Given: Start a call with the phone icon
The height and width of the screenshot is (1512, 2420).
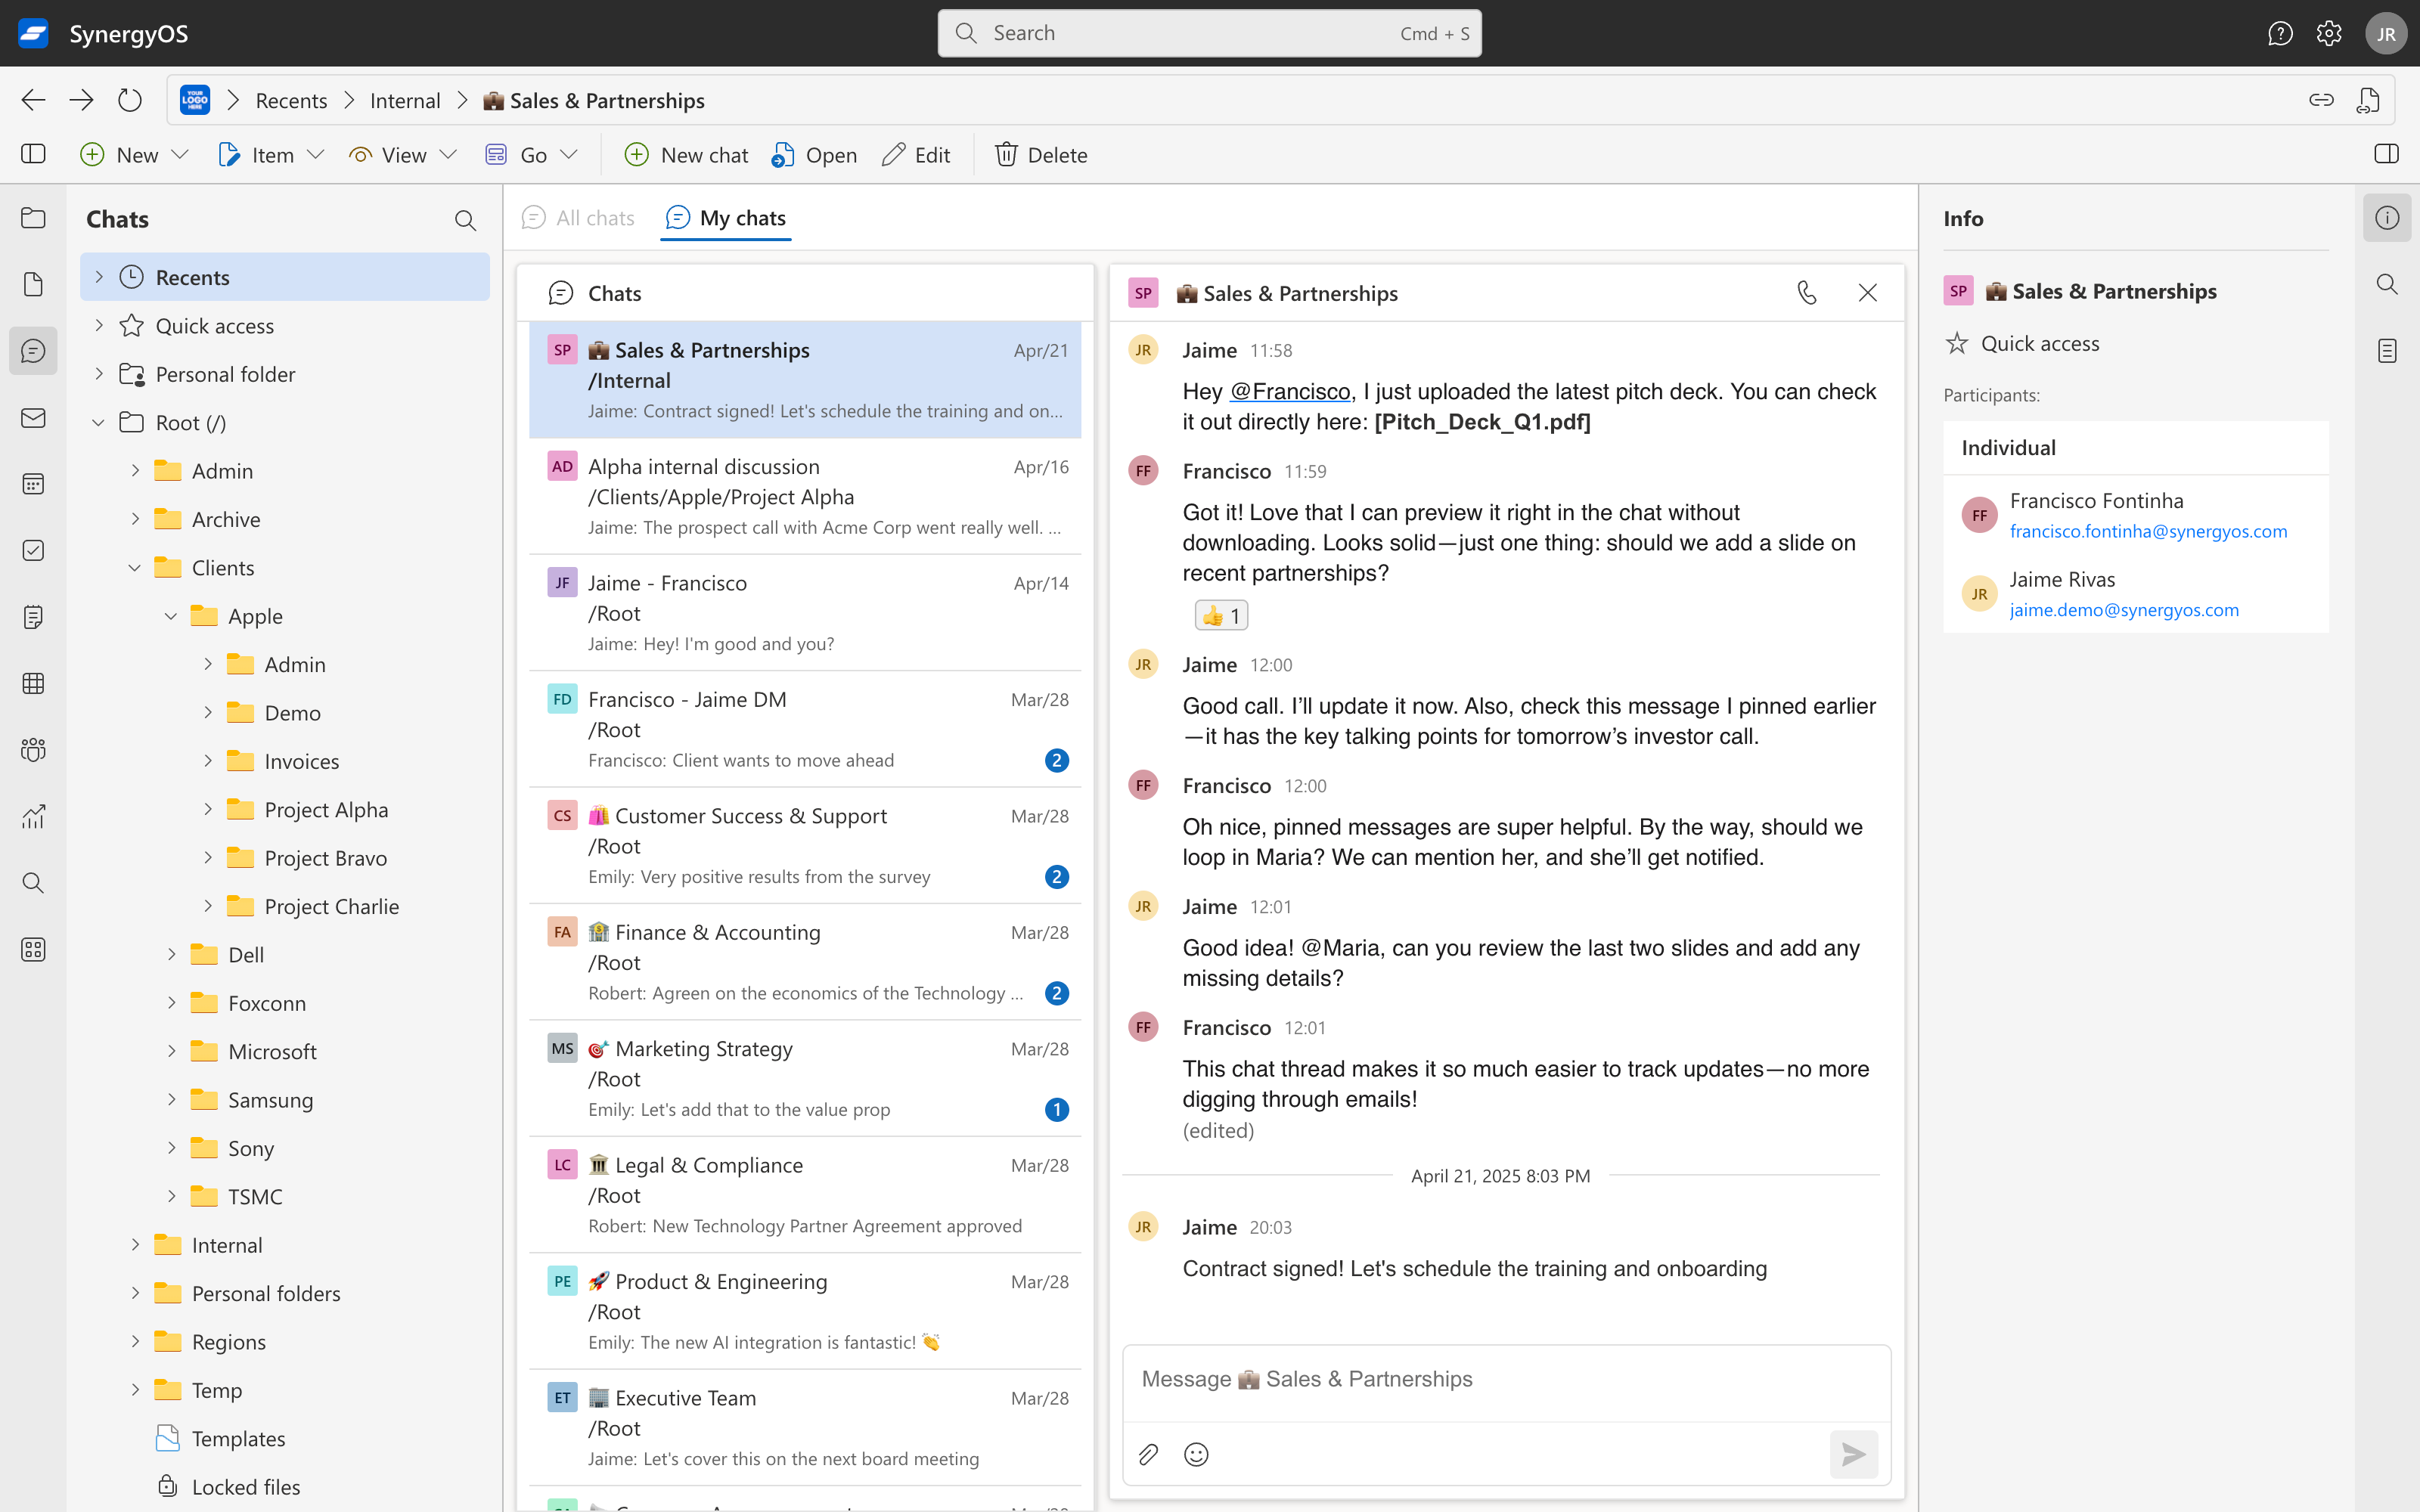Looking at the screenshot, I should (x=1807, y=293).
